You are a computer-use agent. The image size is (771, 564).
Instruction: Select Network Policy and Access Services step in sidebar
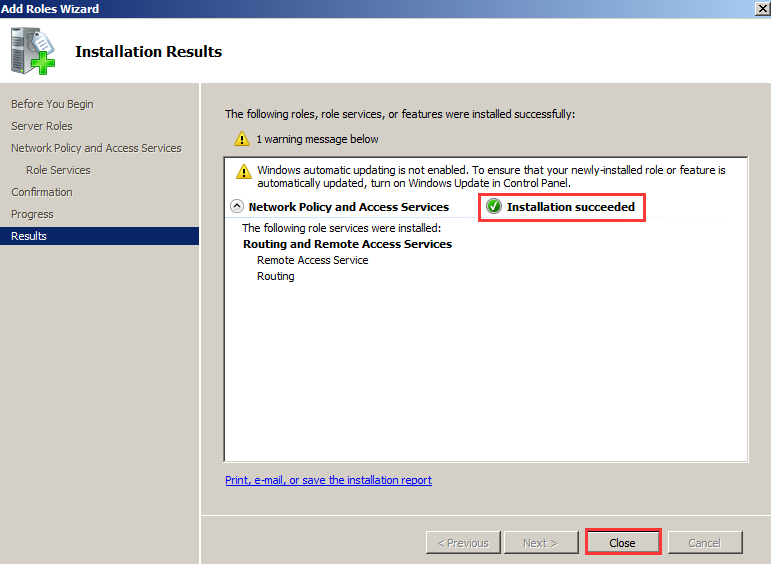96,148
